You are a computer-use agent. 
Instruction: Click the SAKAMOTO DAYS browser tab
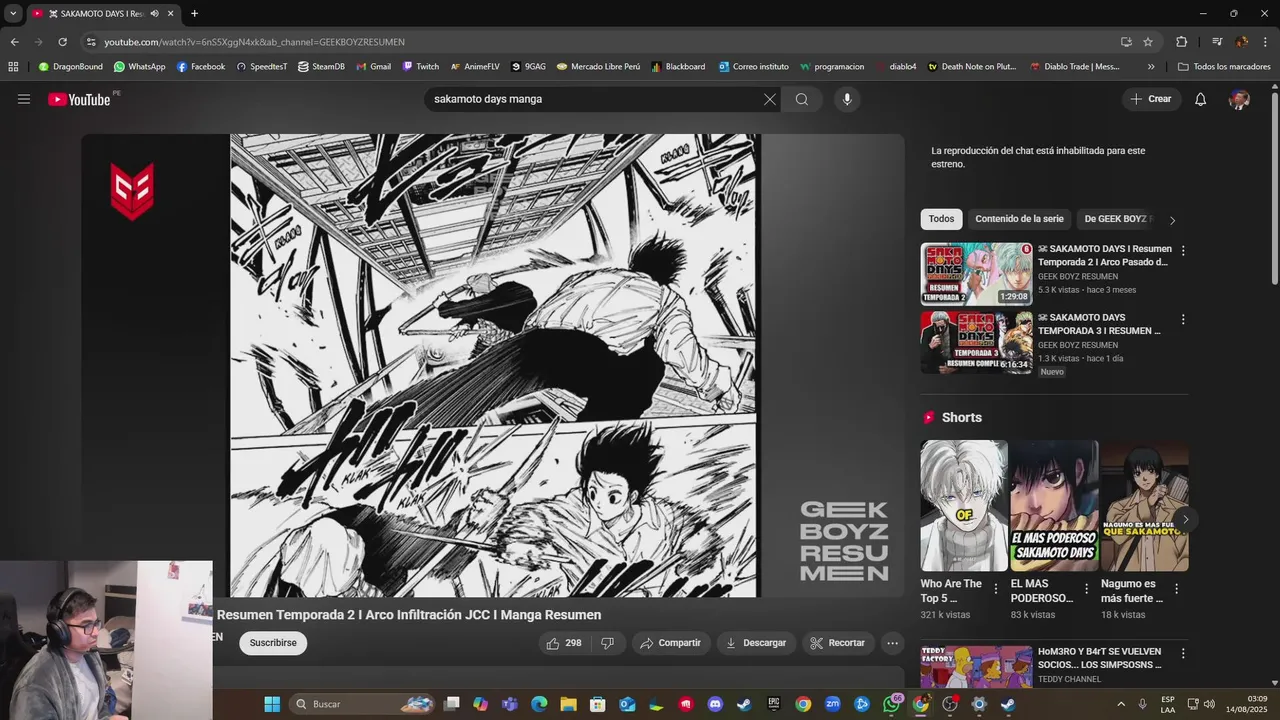[x=103, y=13]
